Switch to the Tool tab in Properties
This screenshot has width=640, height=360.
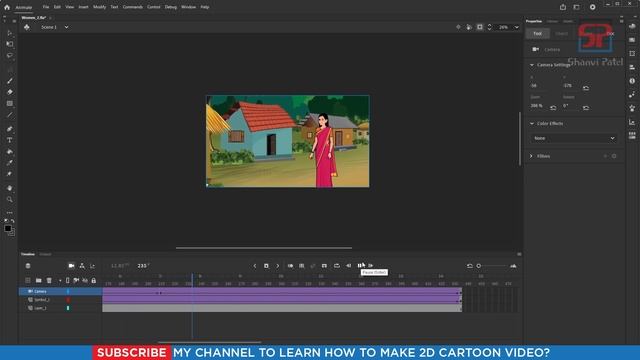538,33
